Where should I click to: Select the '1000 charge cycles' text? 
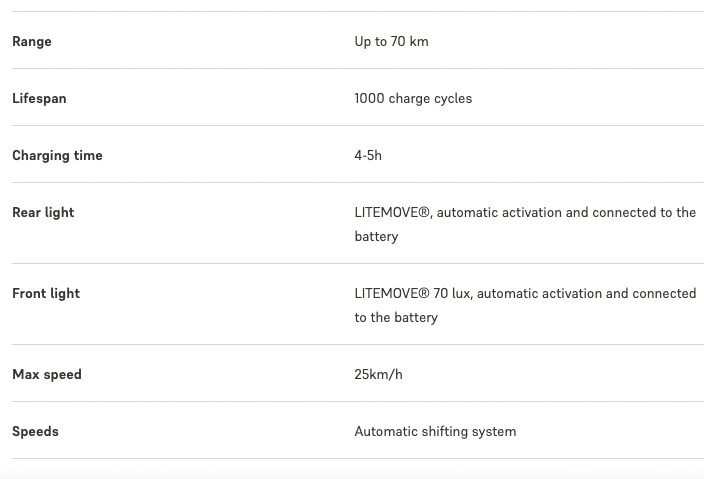pyautogui.click(x=413, y=98)
